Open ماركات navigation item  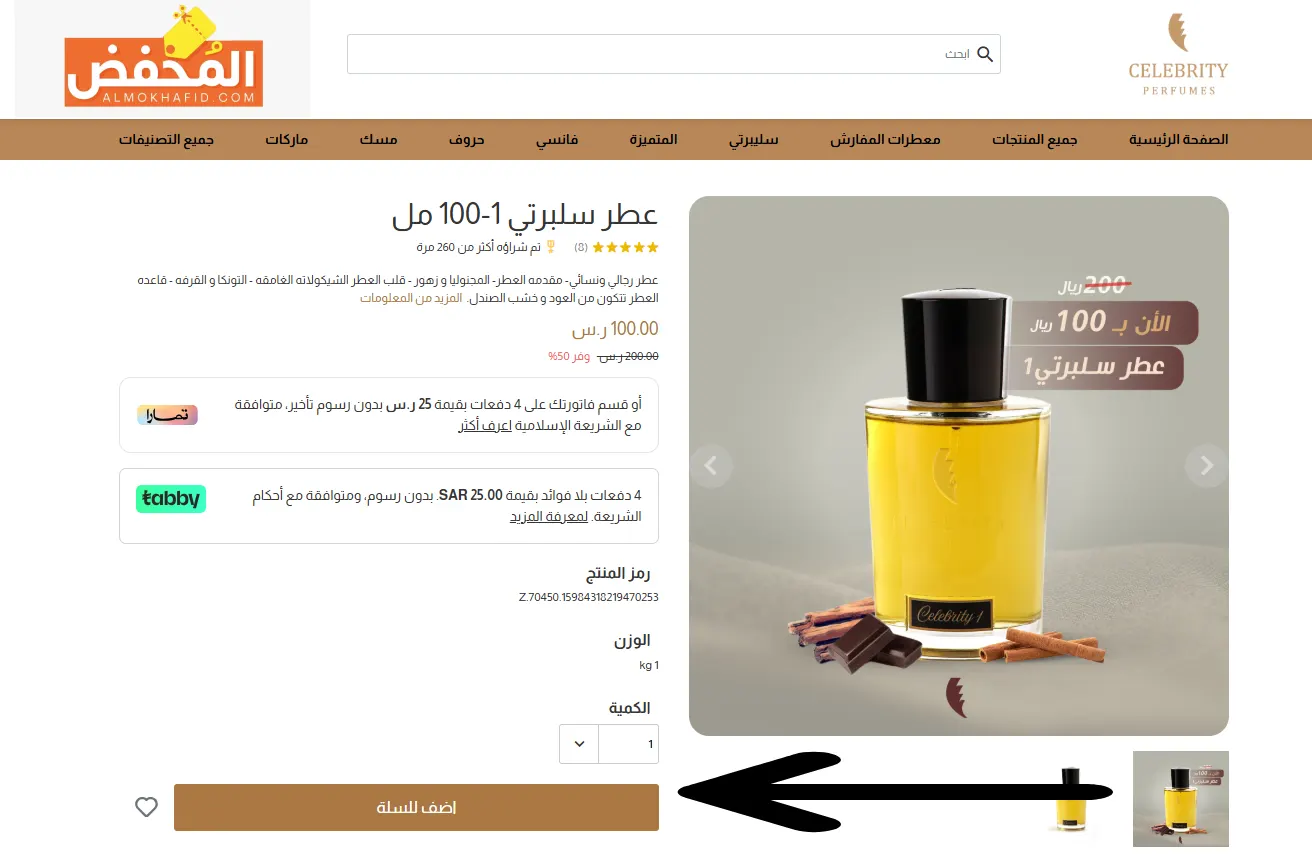286,139
